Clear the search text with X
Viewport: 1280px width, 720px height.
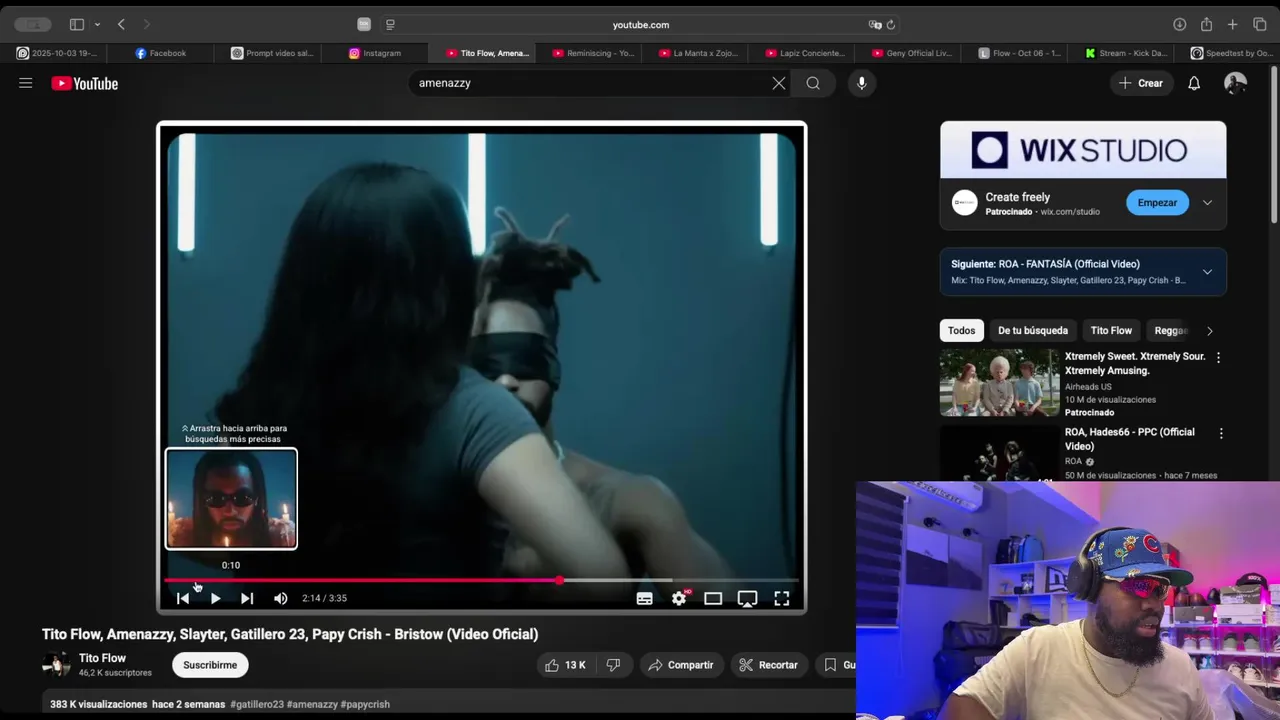point(779,83)
